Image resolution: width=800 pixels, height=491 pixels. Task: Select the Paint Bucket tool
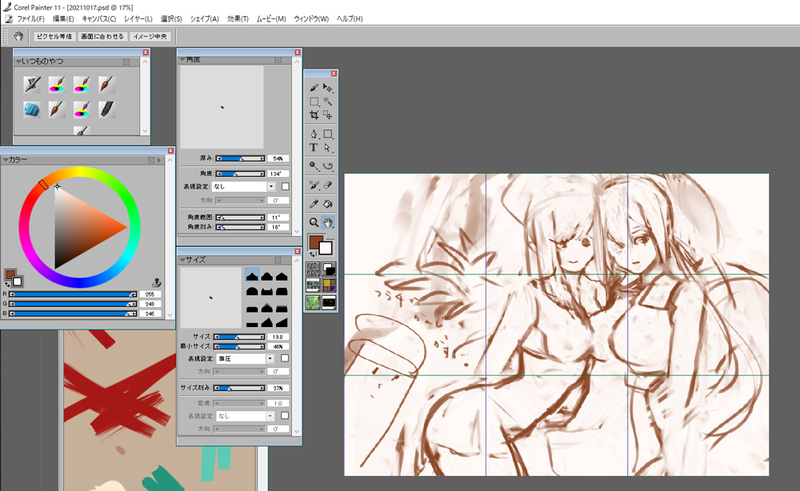328,204
